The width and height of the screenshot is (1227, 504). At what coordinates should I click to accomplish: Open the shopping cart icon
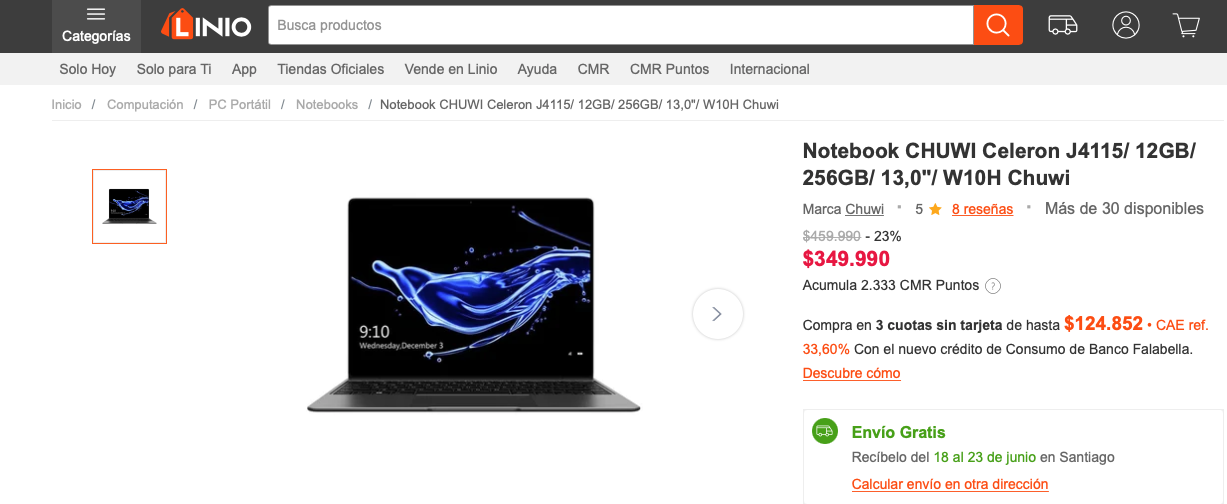pyautogui.click(x=1187, y=25)
